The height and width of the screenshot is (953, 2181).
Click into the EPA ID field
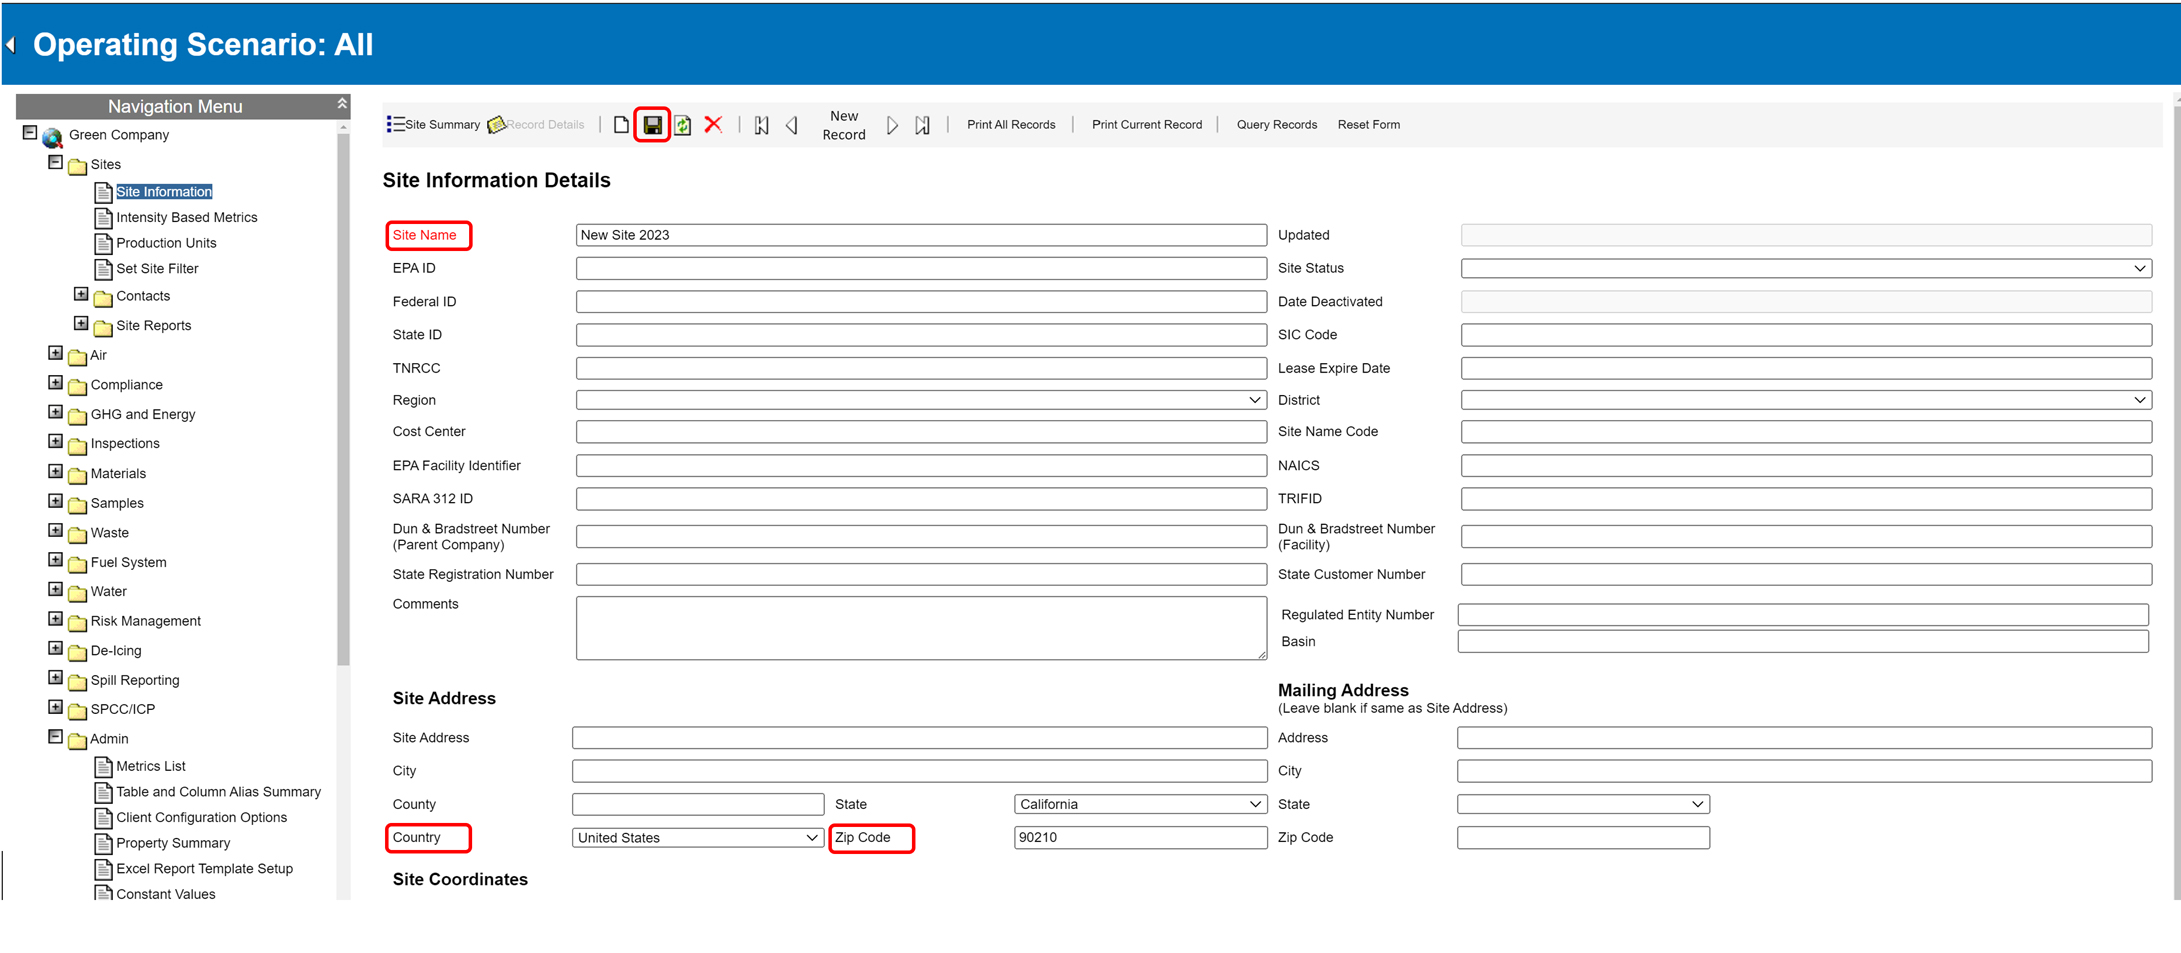[920, 268]
